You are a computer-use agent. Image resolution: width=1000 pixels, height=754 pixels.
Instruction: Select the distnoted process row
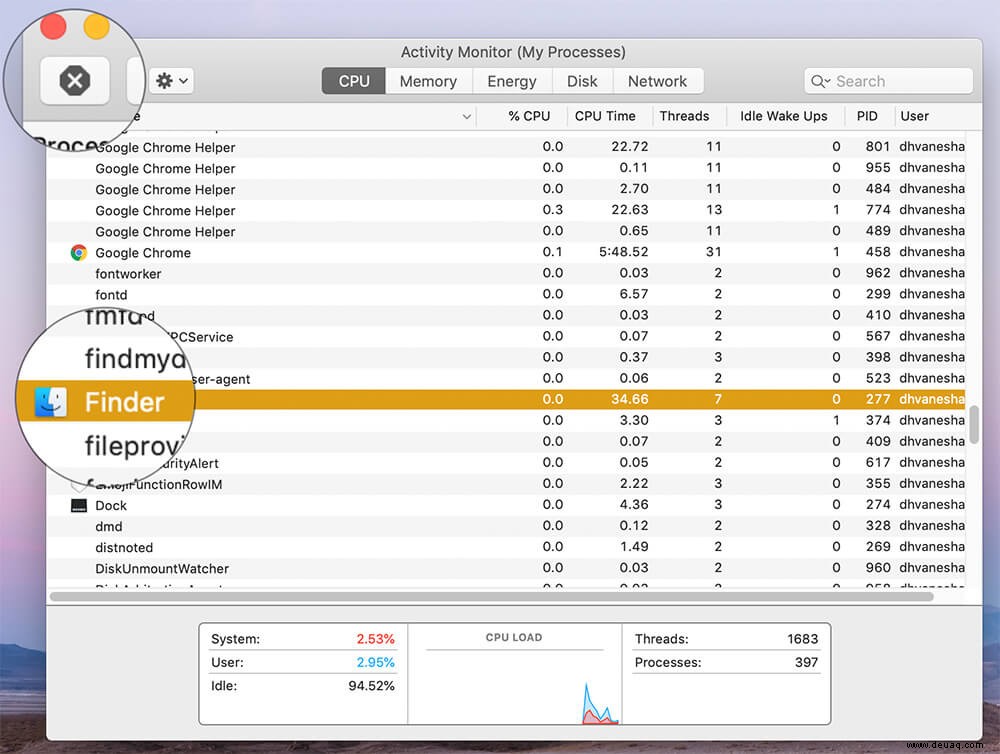(506, 547)
